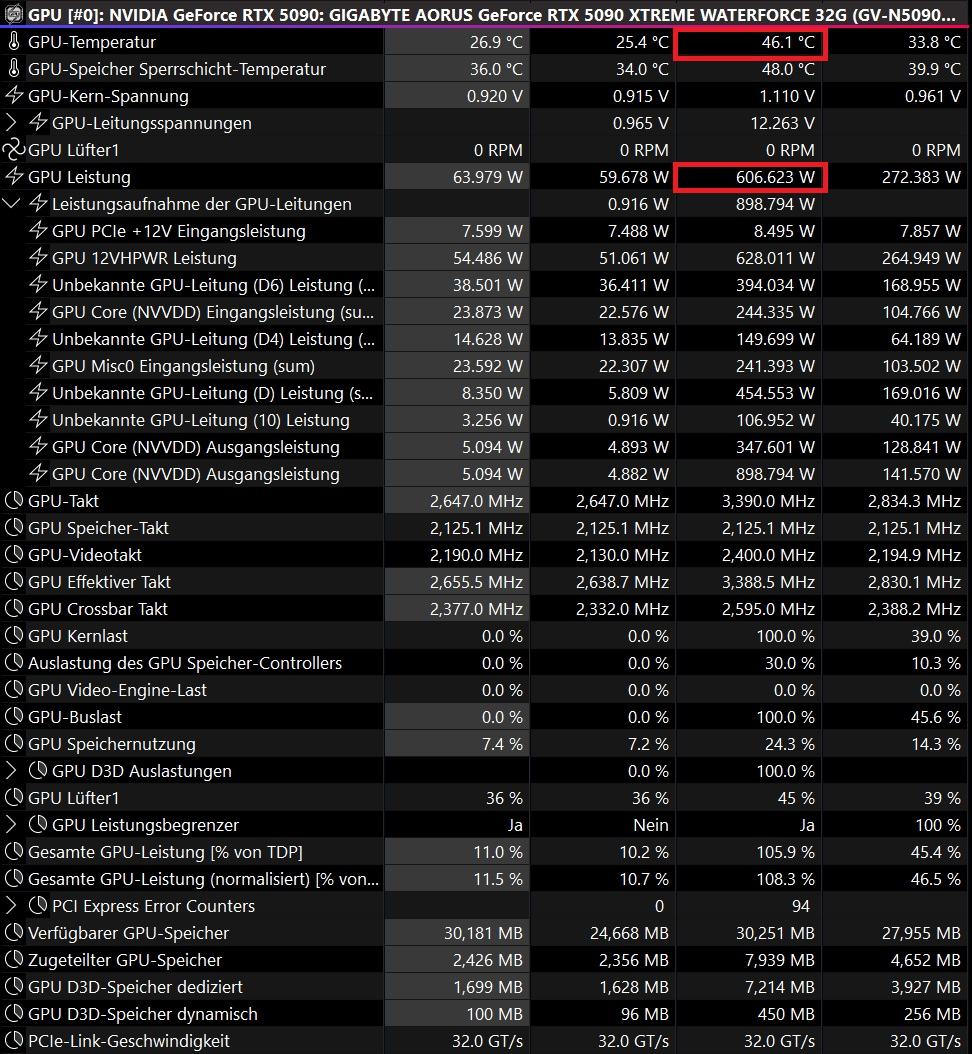Select Zugeteilter GPU-Speicher row
972x1054 pixels.
(x=486, y=959)
